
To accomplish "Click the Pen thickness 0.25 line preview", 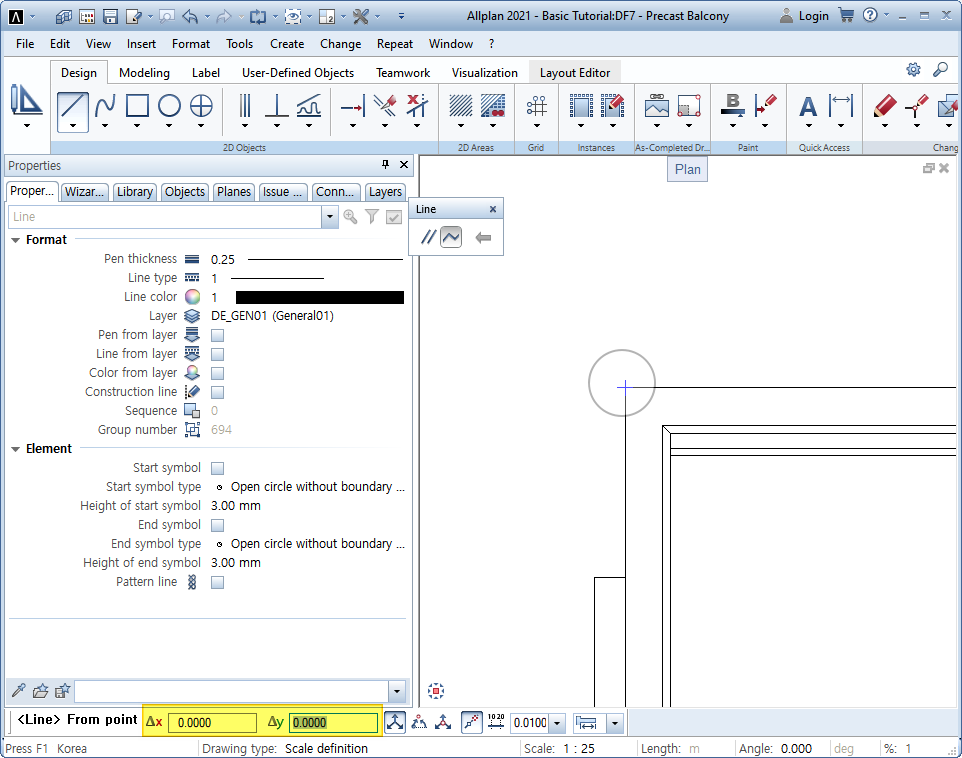I will pos(325,260).
